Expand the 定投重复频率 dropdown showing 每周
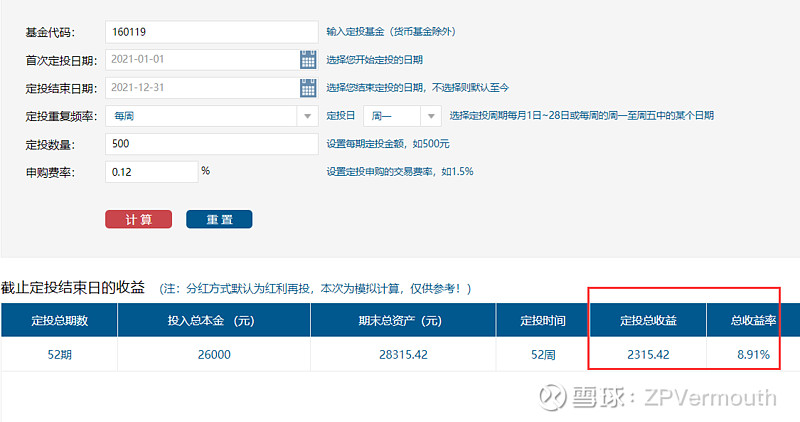800x422 pixels. tap(308, 116)
